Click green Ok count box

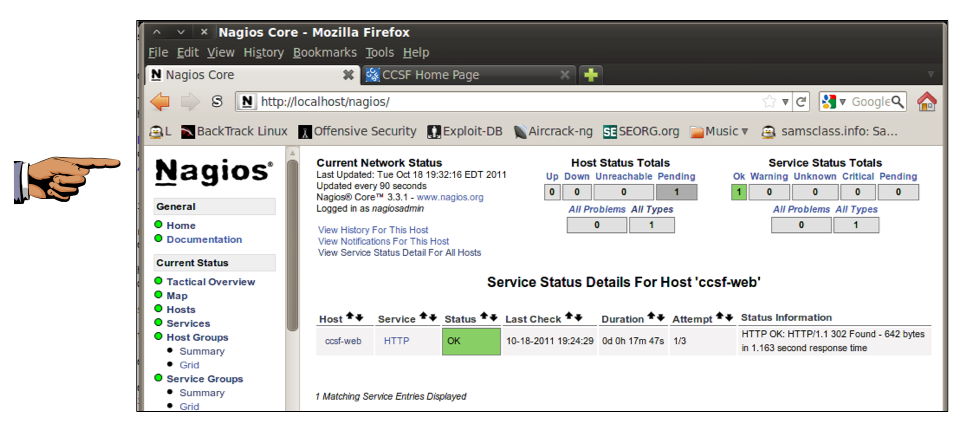coord(738,192)
